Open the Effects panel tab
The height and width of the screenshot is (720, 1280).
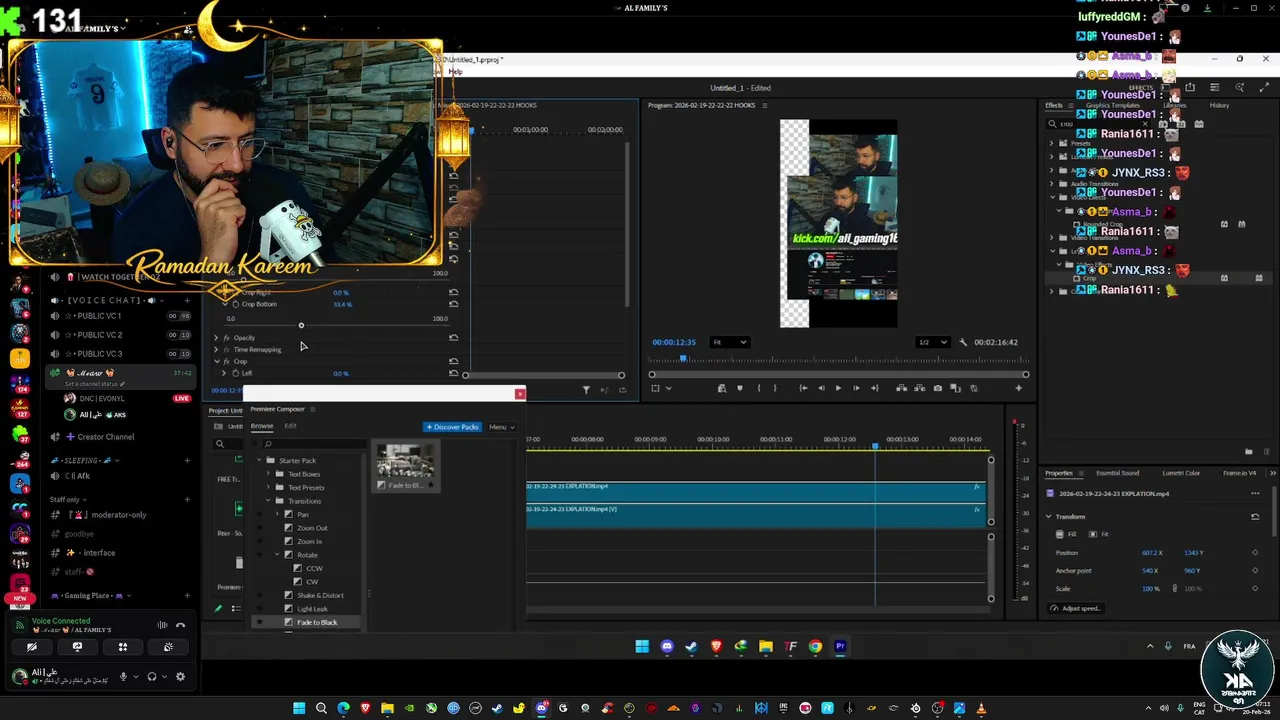click(1054, 105)
